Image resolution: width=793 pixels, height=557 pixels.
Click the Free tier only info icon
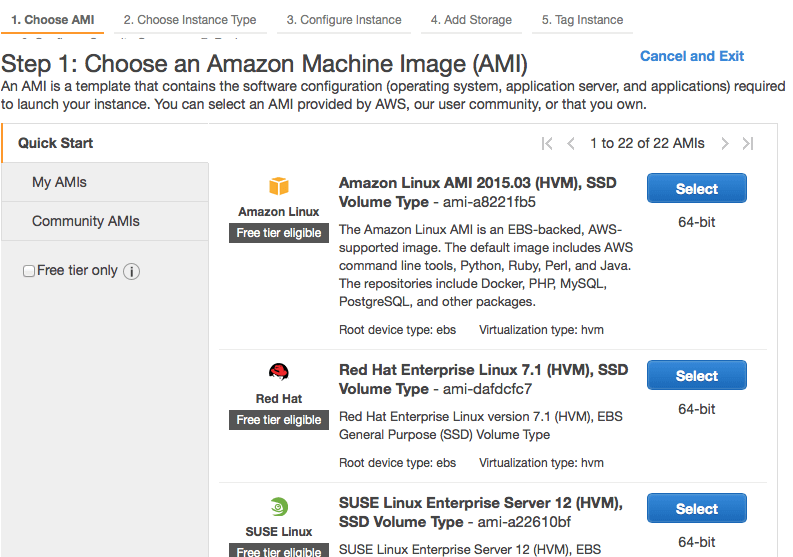131,271
